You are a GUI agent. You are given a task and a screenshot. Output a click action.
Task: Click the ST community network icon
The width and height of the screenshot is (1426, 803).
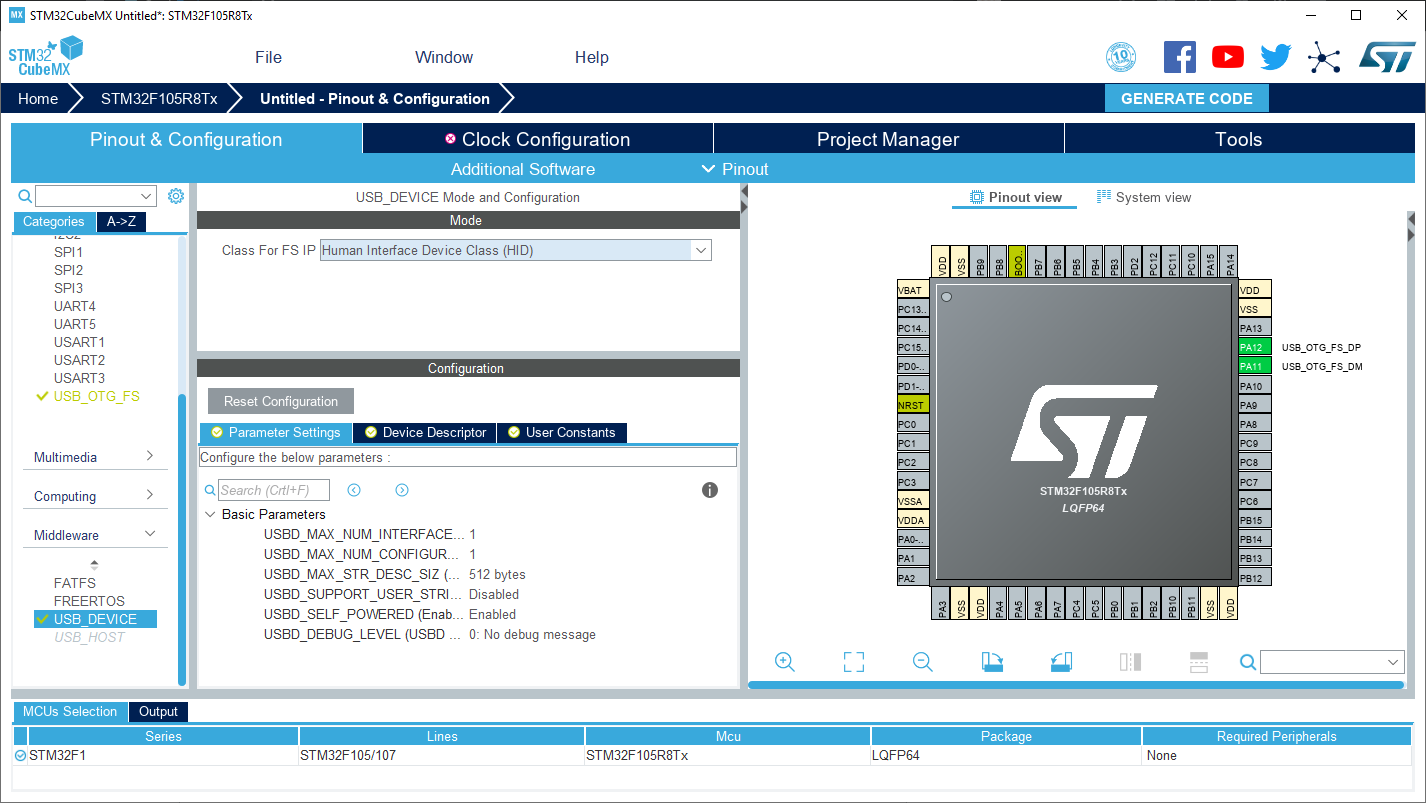(x=1324, y=57)
